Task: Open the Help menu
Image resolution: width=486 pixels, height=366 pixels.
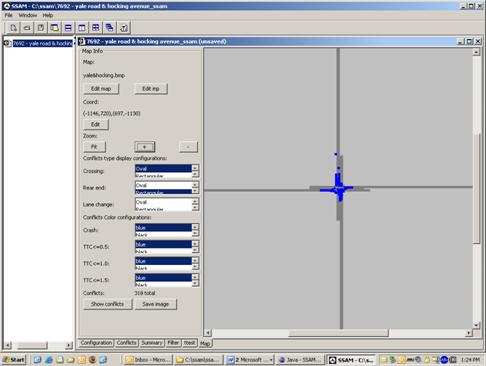Action: tap(48, 15)
